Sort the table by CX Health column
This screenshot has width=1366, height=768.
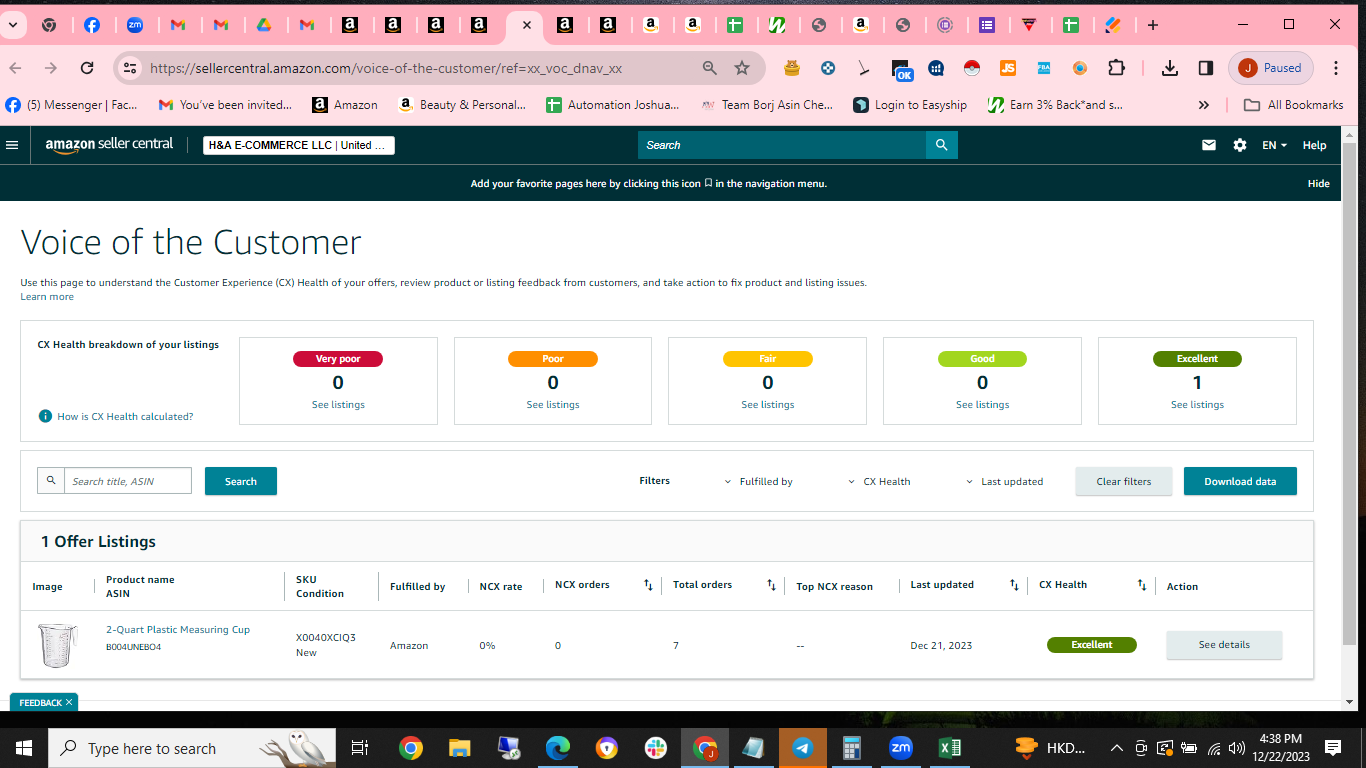point(1142,585)
